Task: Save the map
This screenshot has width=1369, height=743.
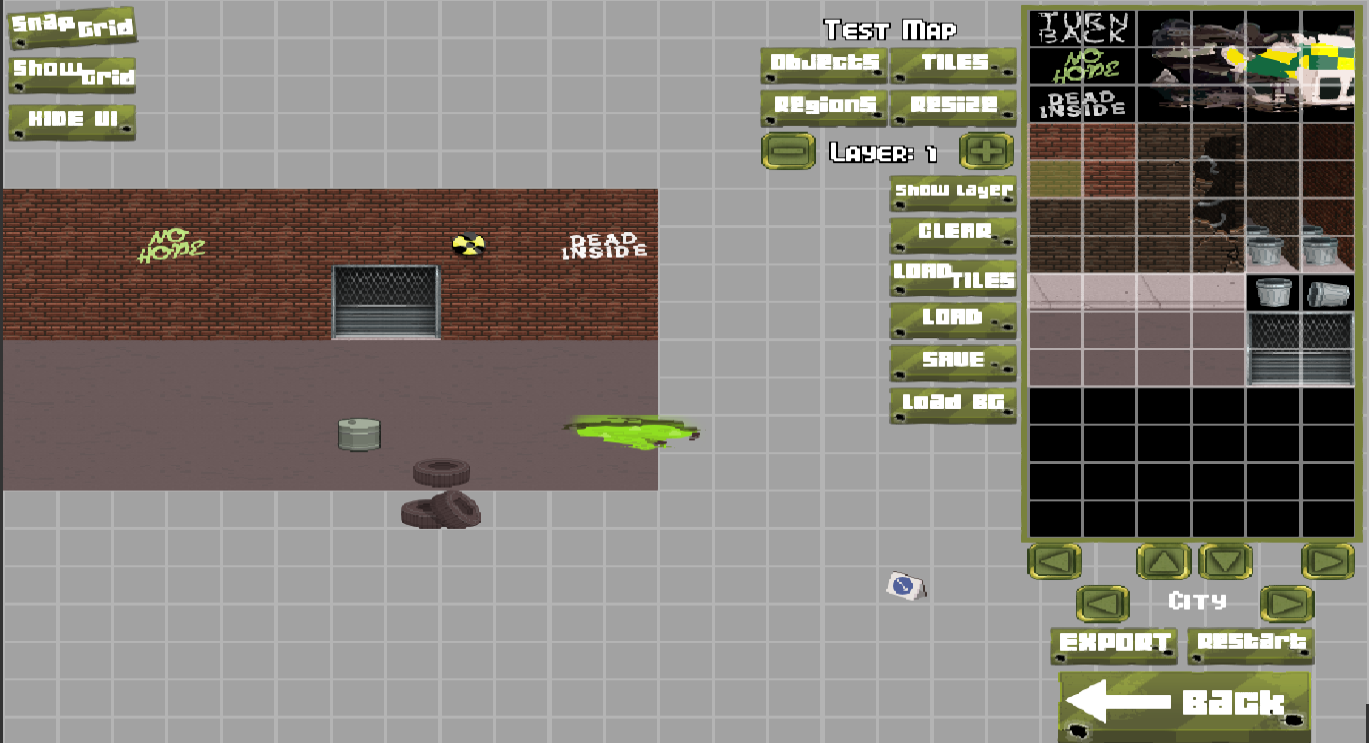Action: point(953,362)
